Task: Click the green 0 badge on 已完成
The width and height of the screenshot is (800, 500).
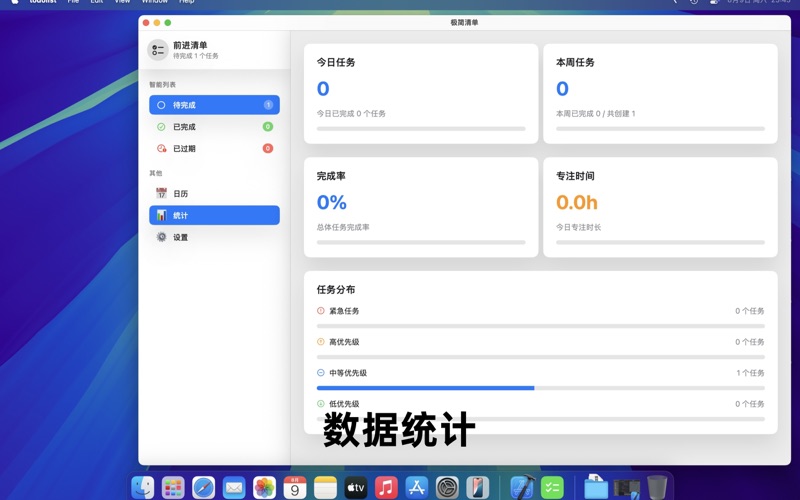Action: click(268, 127)
